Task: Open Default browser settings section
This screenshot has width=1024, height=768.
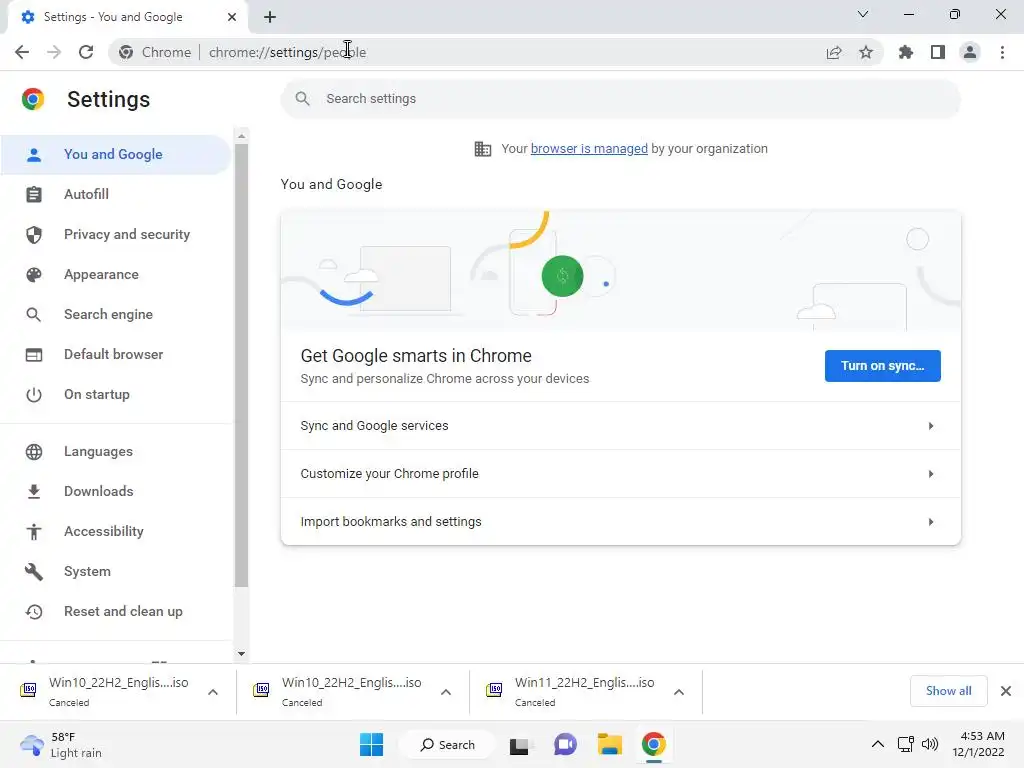Action: click(x=116, y=355)
